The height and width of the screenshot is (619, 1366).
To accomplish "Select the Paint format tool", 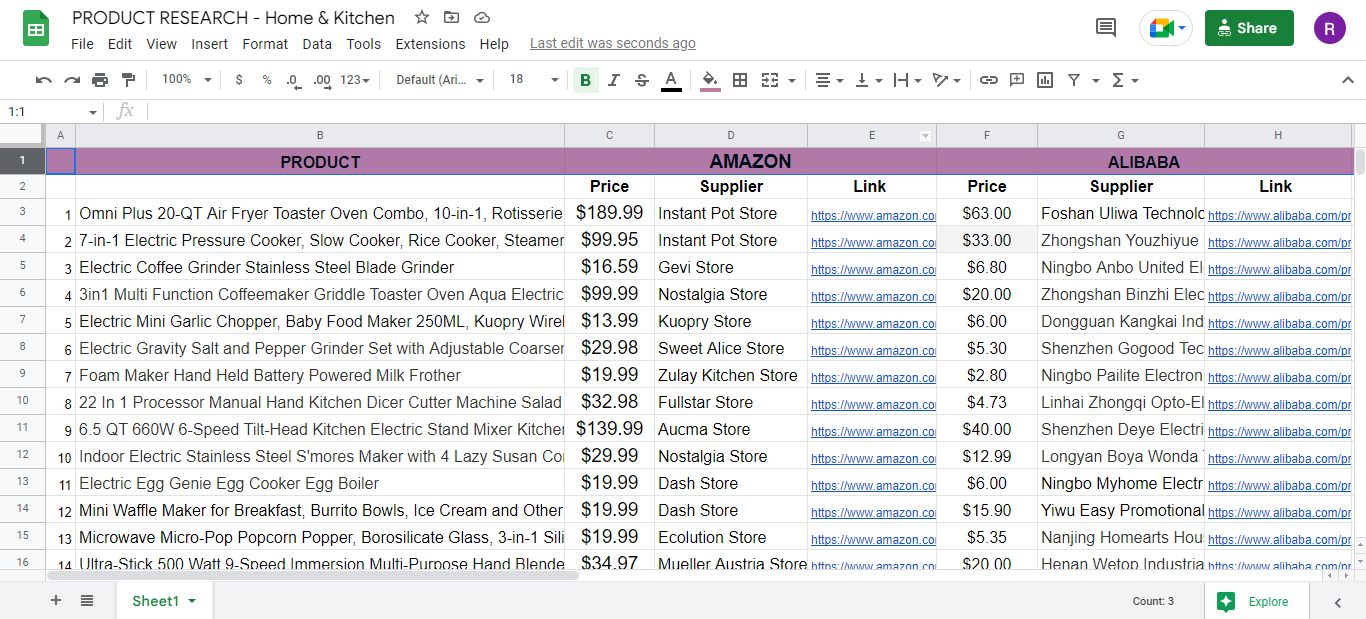I will click(x=127, y=79).
